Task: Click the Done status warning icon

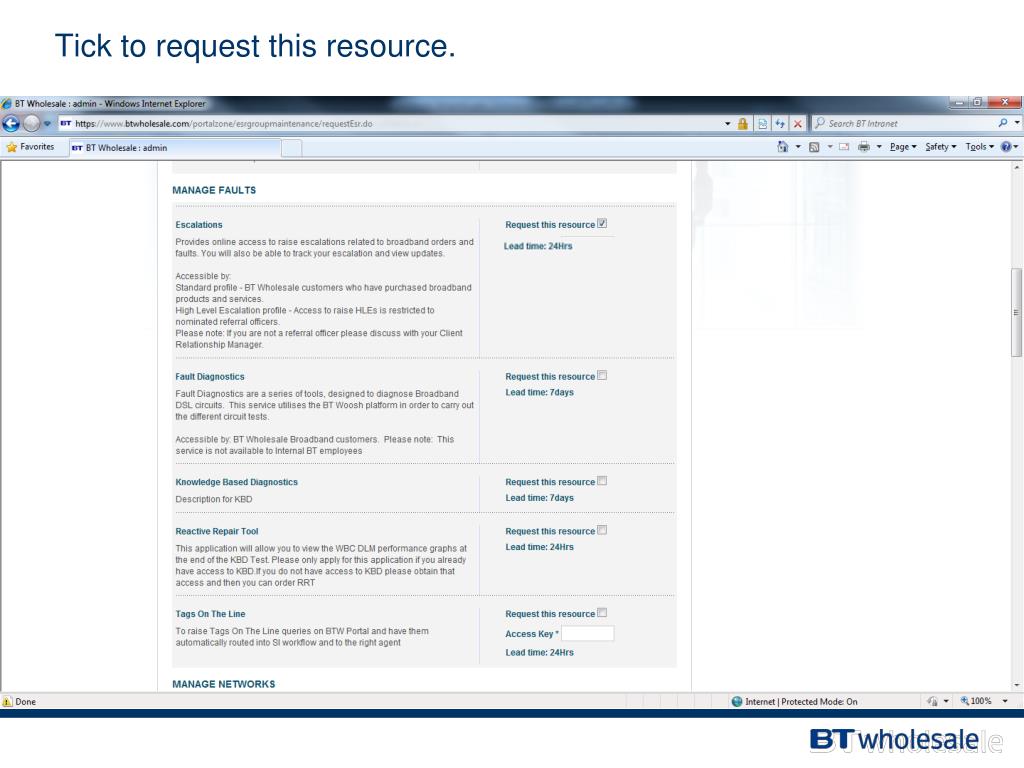Action: [7, 701]
